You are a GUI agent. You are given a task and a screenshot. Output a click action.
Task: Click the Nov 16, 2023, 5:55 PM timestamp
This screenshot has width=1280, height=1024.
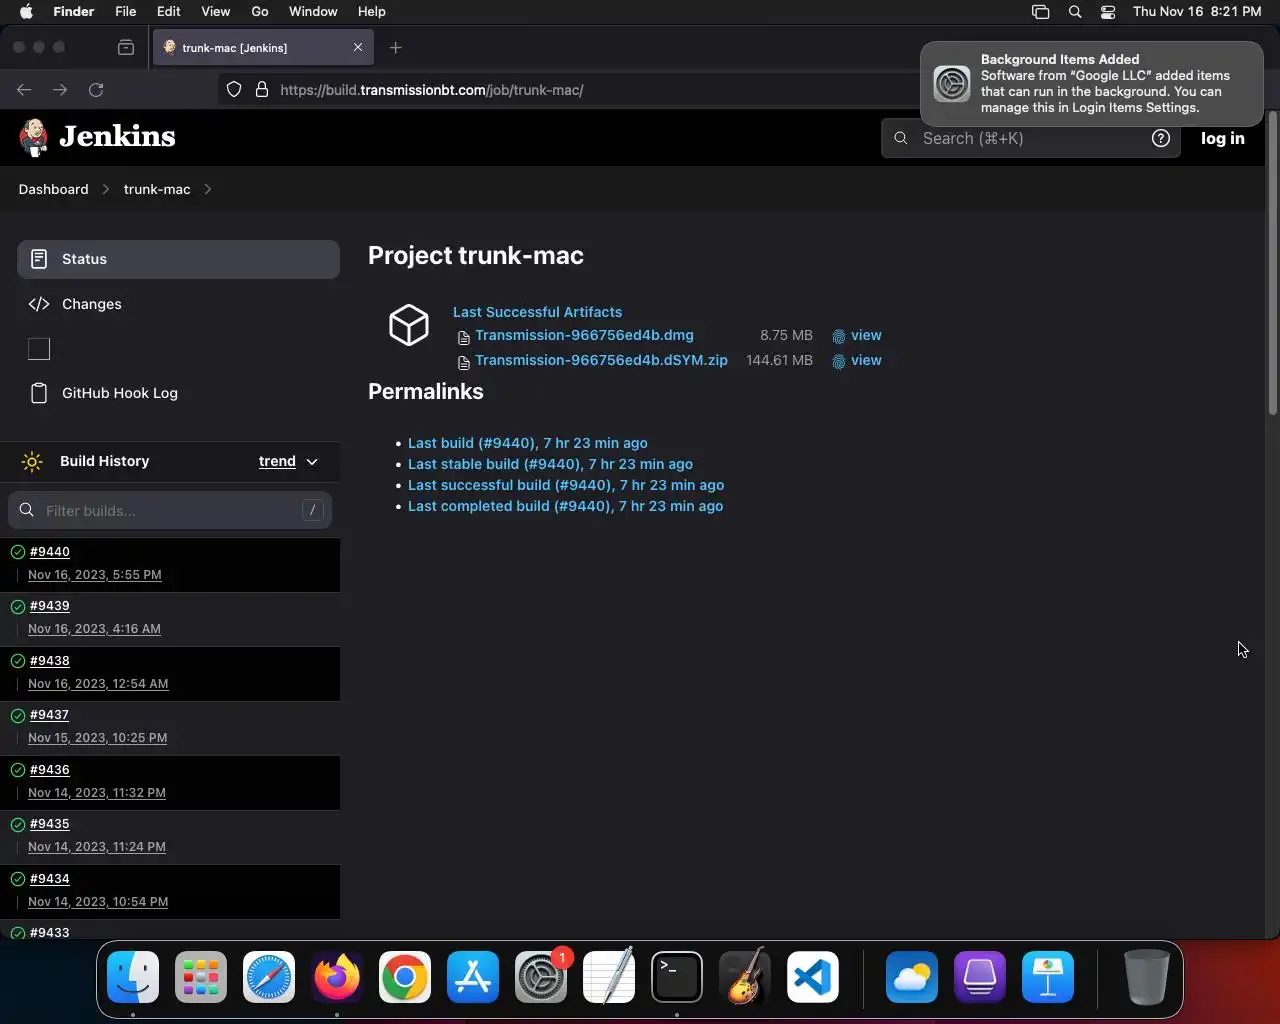point(95,575)
